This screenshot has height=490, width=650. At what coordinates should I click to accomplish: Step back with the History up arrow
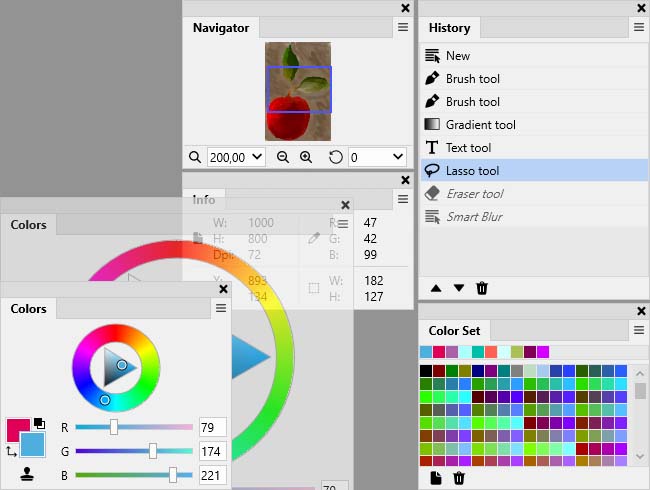tap(436, 288)
